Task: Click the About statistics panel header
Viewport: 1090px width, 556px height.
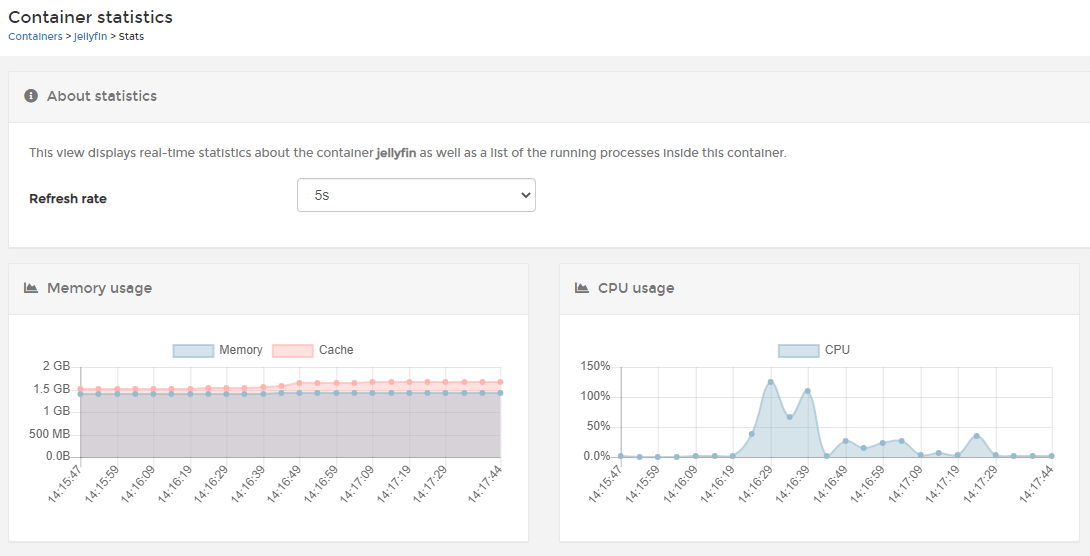Action: pyautogui.click(x=102, y=96)
